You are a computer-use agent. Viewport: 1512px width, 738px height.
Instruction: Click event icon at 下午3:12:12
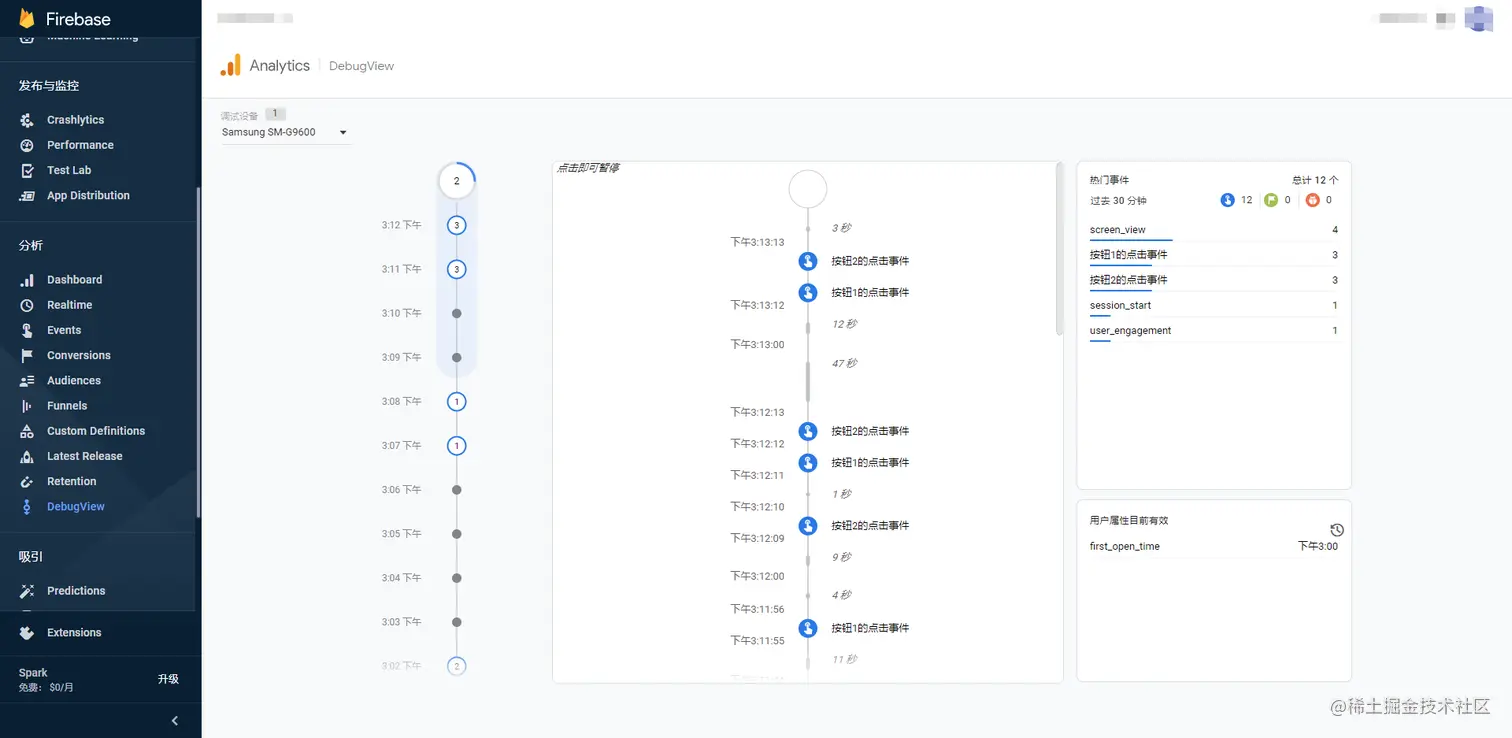click(808, 431)
